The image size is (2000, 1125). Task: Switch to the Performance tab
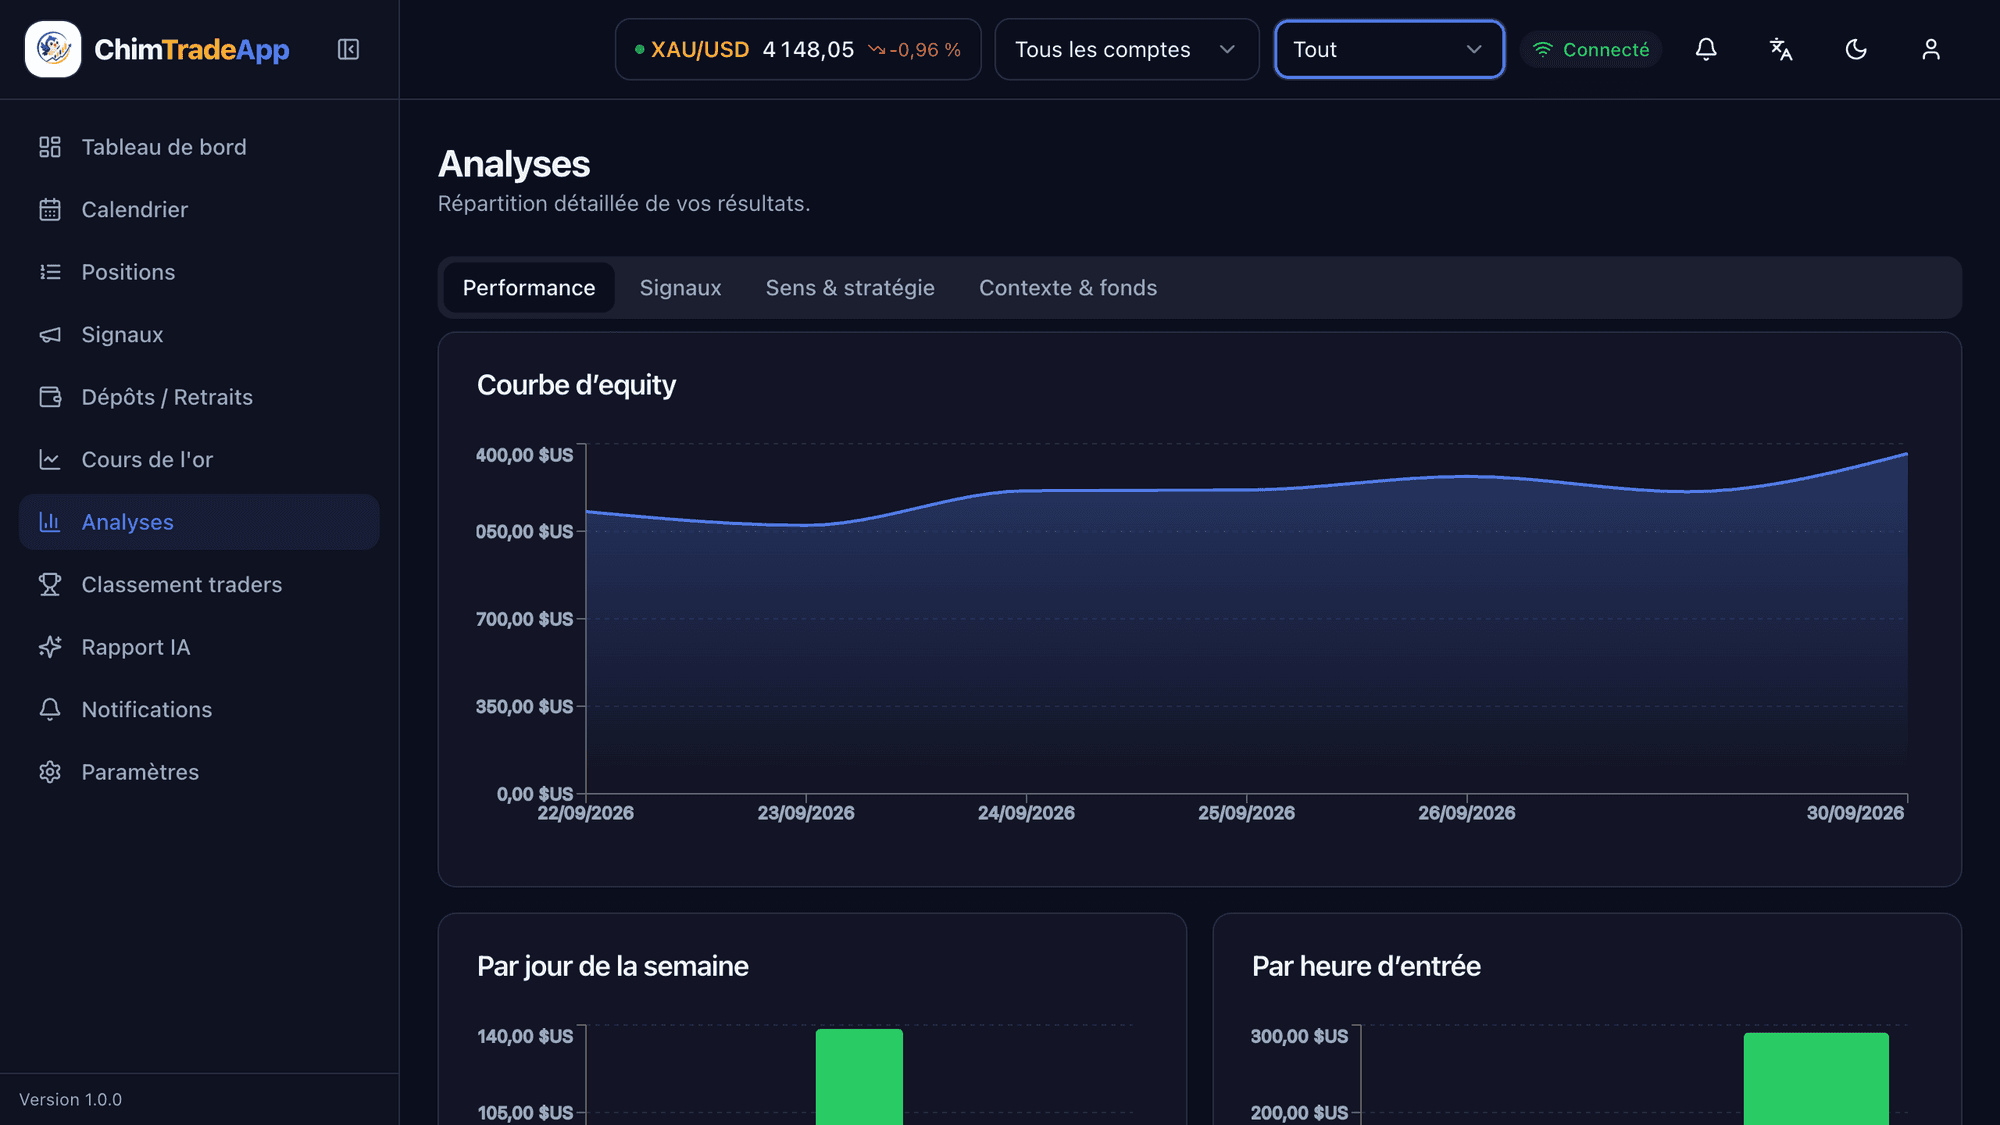click(529, 288)
